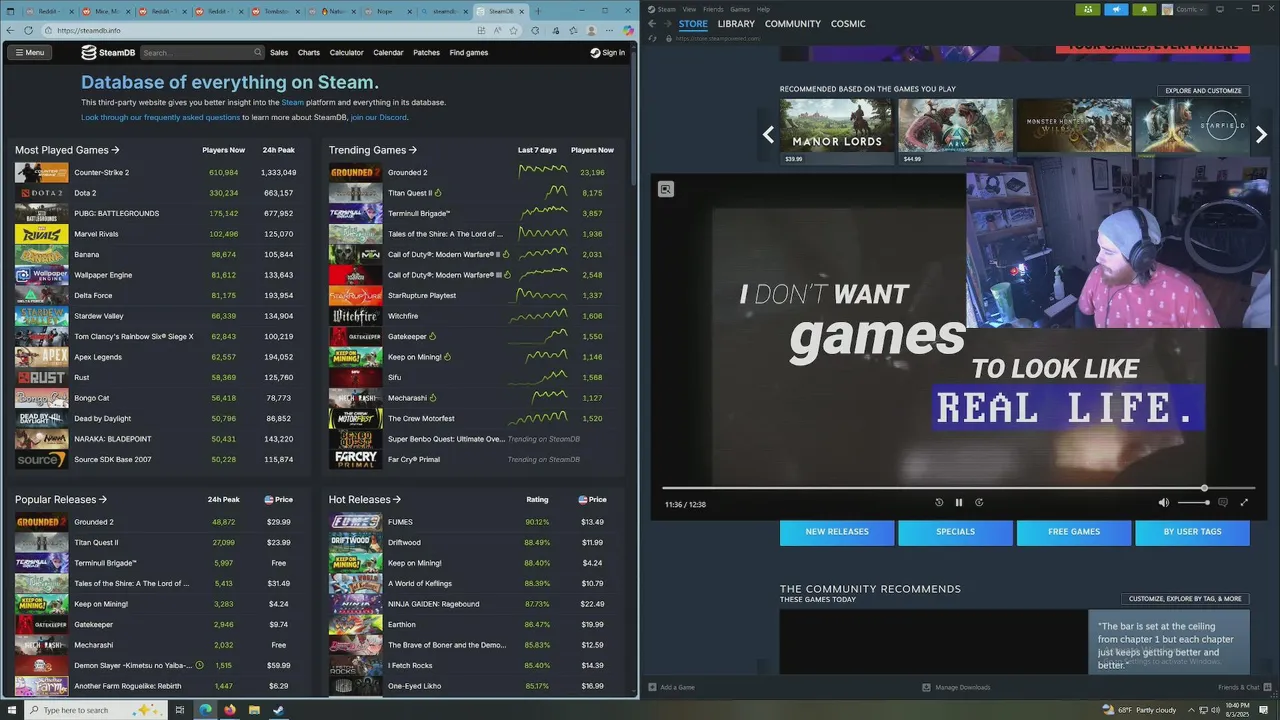Click the Stardew Valley game icon
1280x720 pixels.
point(41,316)
